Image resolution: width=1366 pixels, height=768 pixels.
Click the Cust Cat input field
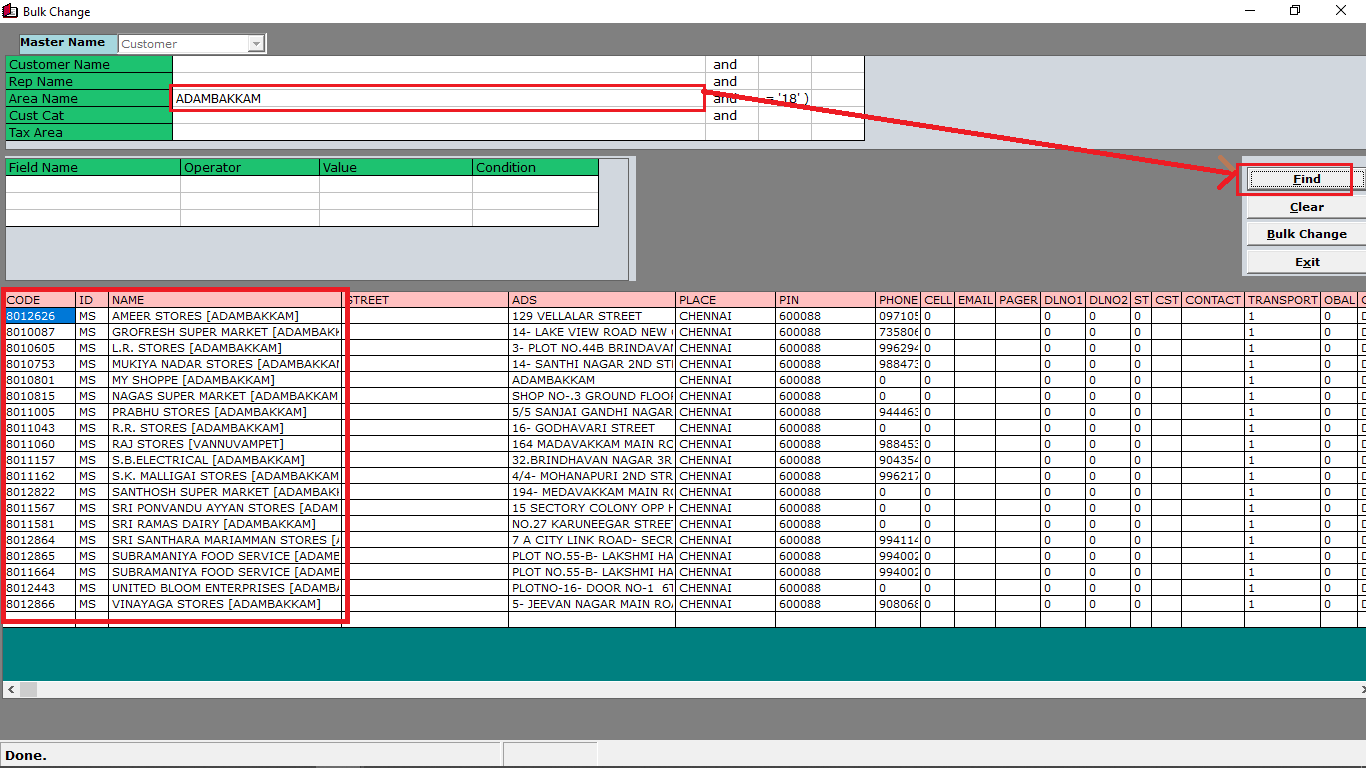coord(439,116)
